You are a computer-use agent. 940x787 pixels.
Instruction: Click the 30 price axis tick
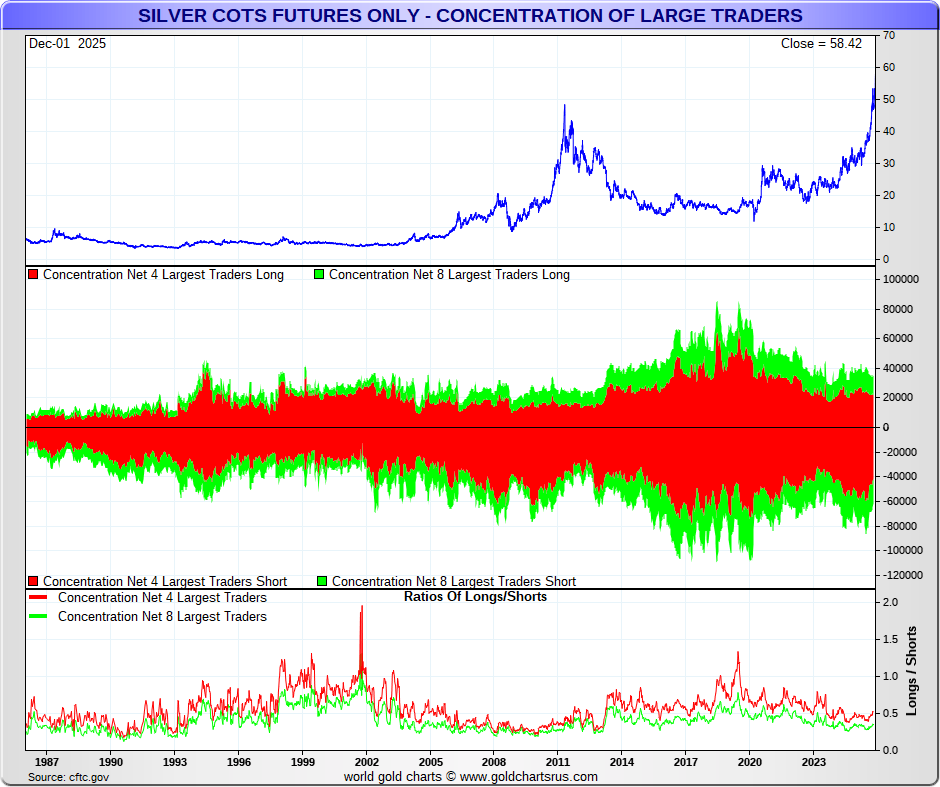coord(889,164)
